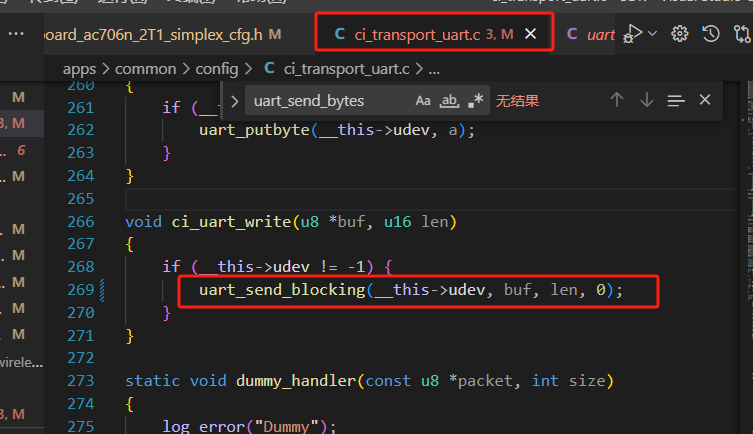Run or debug with the play icon
Image resolution: width=753 pixels, height=434 pixels.
click(x=632, y=34)
